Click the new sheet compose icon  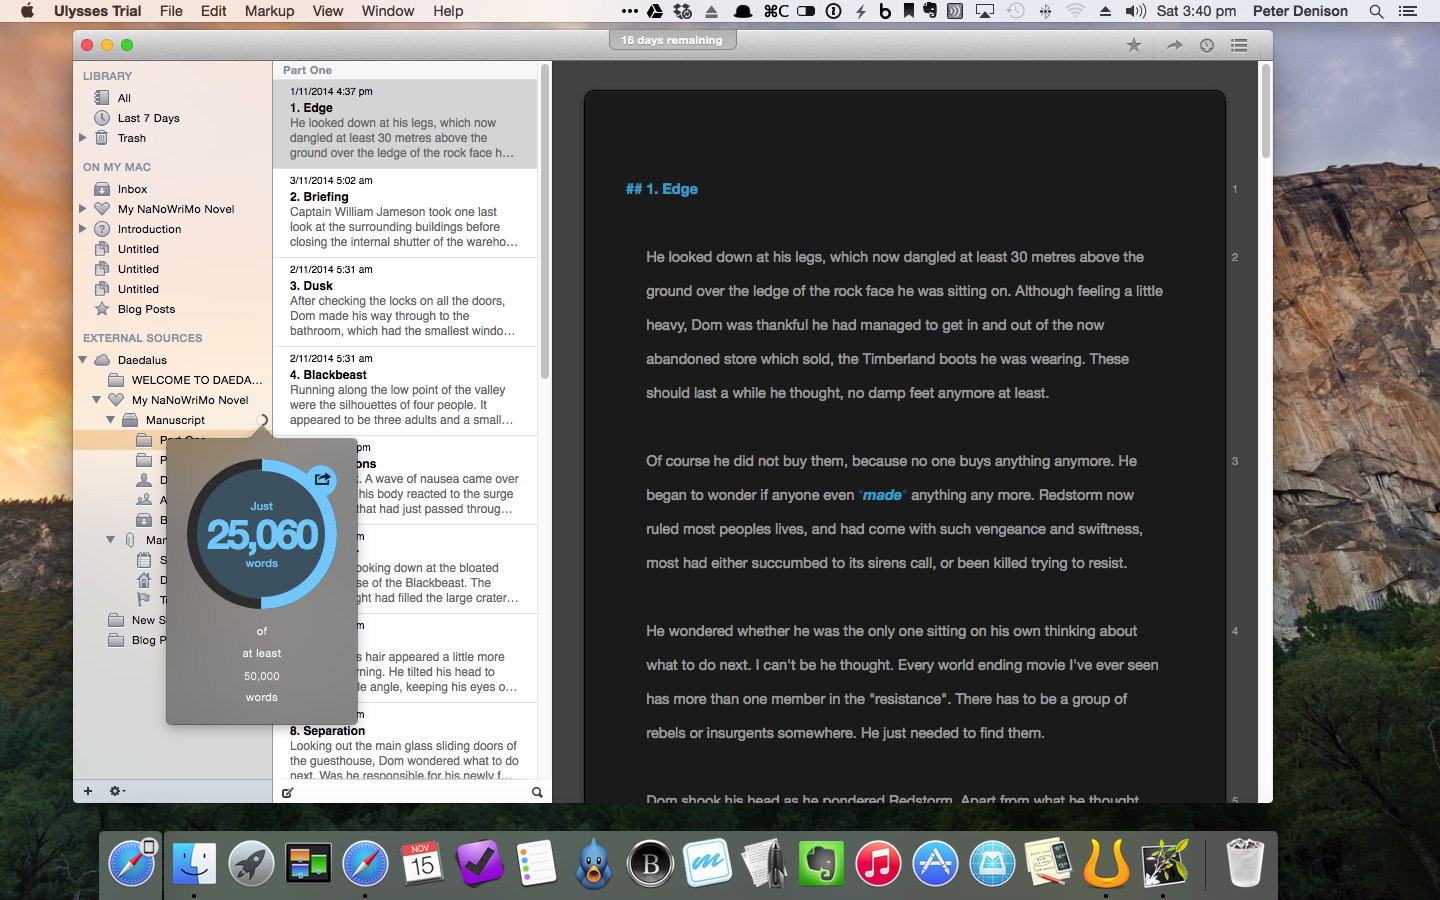tap(288, 792)
